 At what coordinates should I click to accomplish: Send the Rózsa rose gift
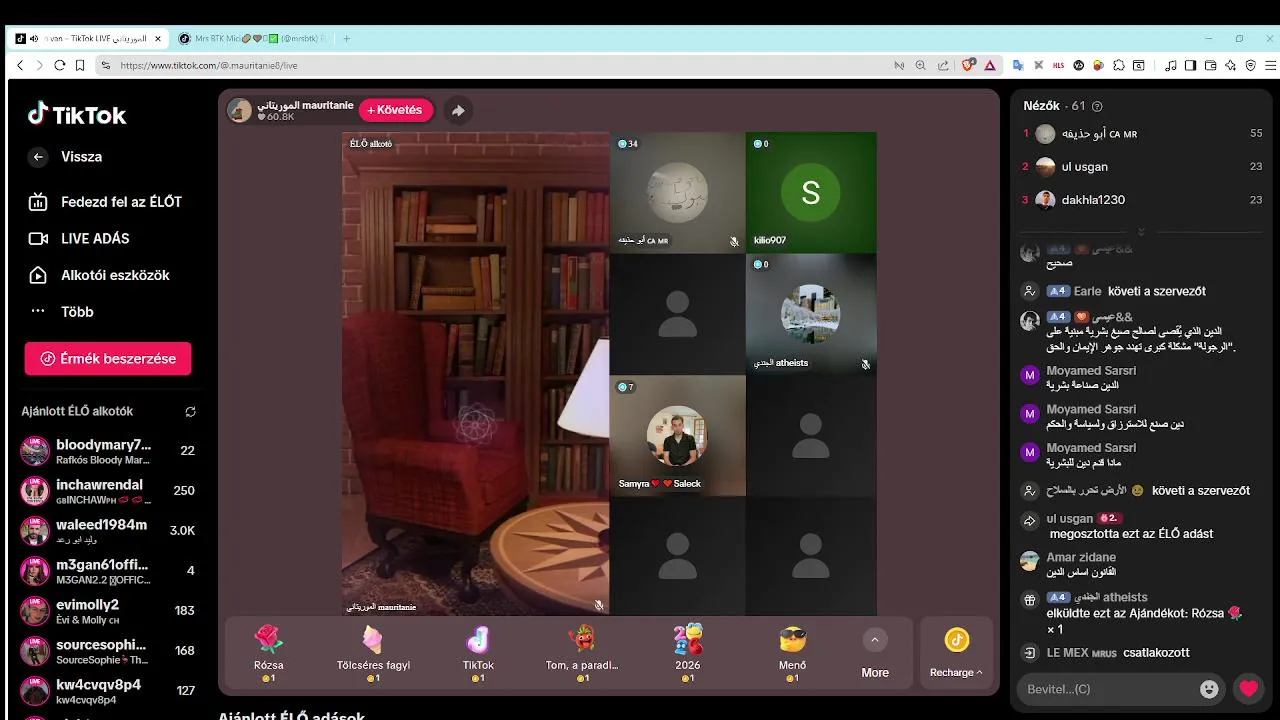pos(269,653)
